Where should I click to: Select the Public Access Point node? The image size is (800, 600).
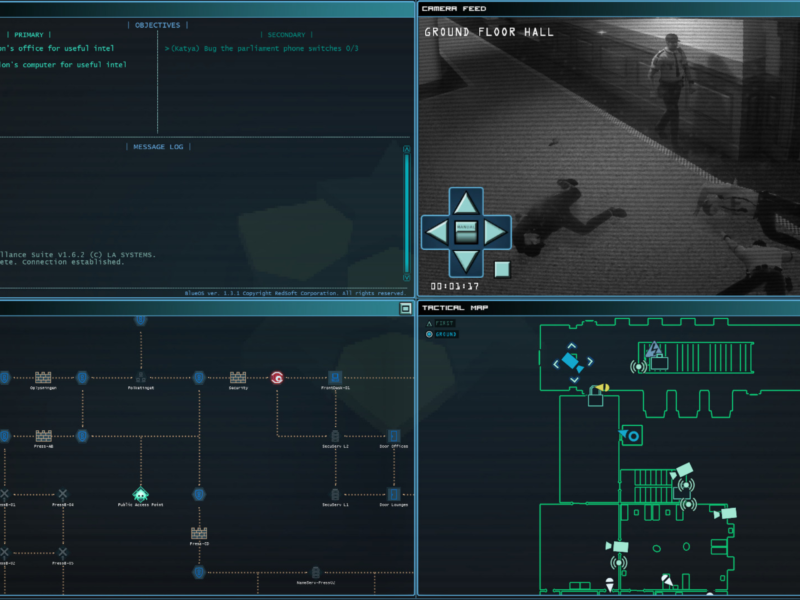click(139, 493)
